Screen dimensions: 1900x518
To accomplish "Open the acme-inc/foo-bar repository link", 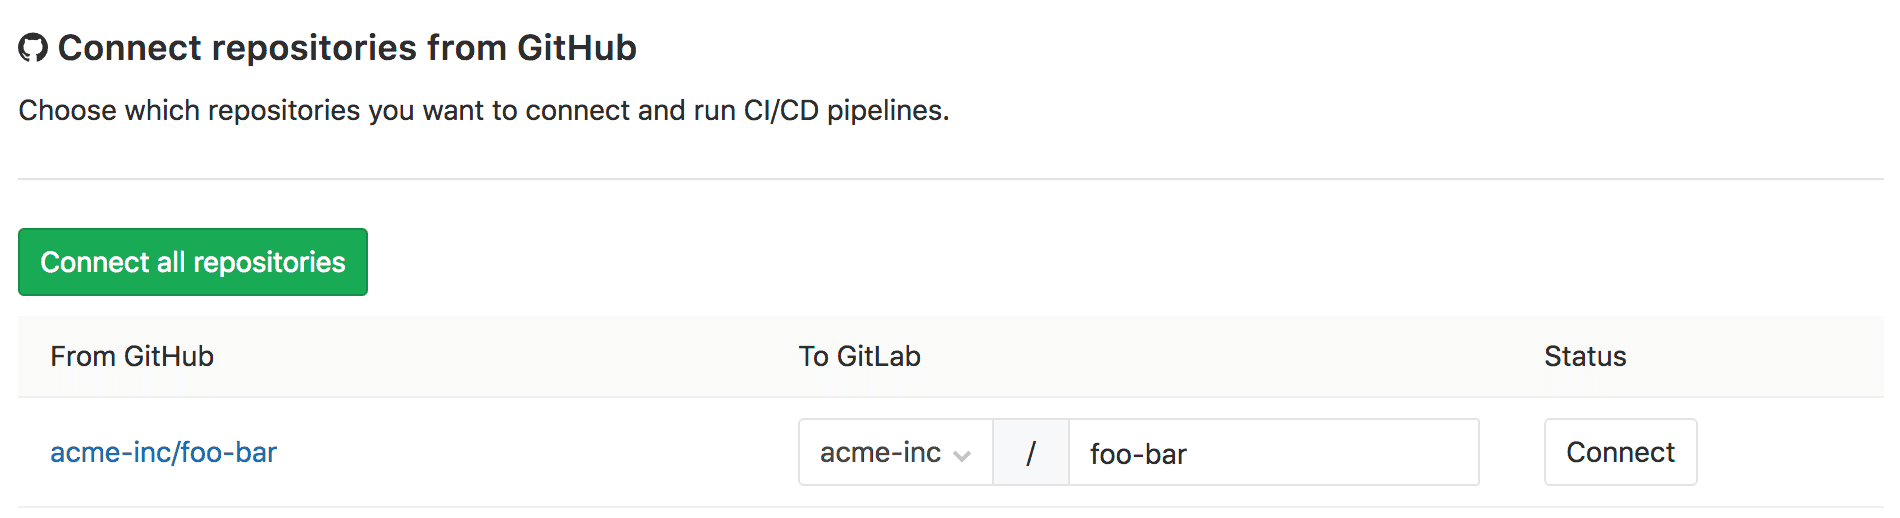I will click(x=163, y=453).
